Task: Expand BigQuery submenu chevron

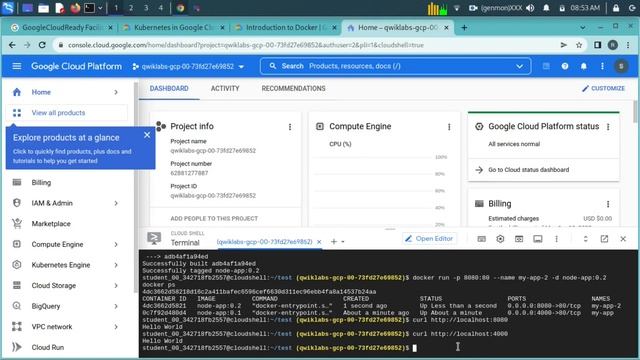Action: 116,307
